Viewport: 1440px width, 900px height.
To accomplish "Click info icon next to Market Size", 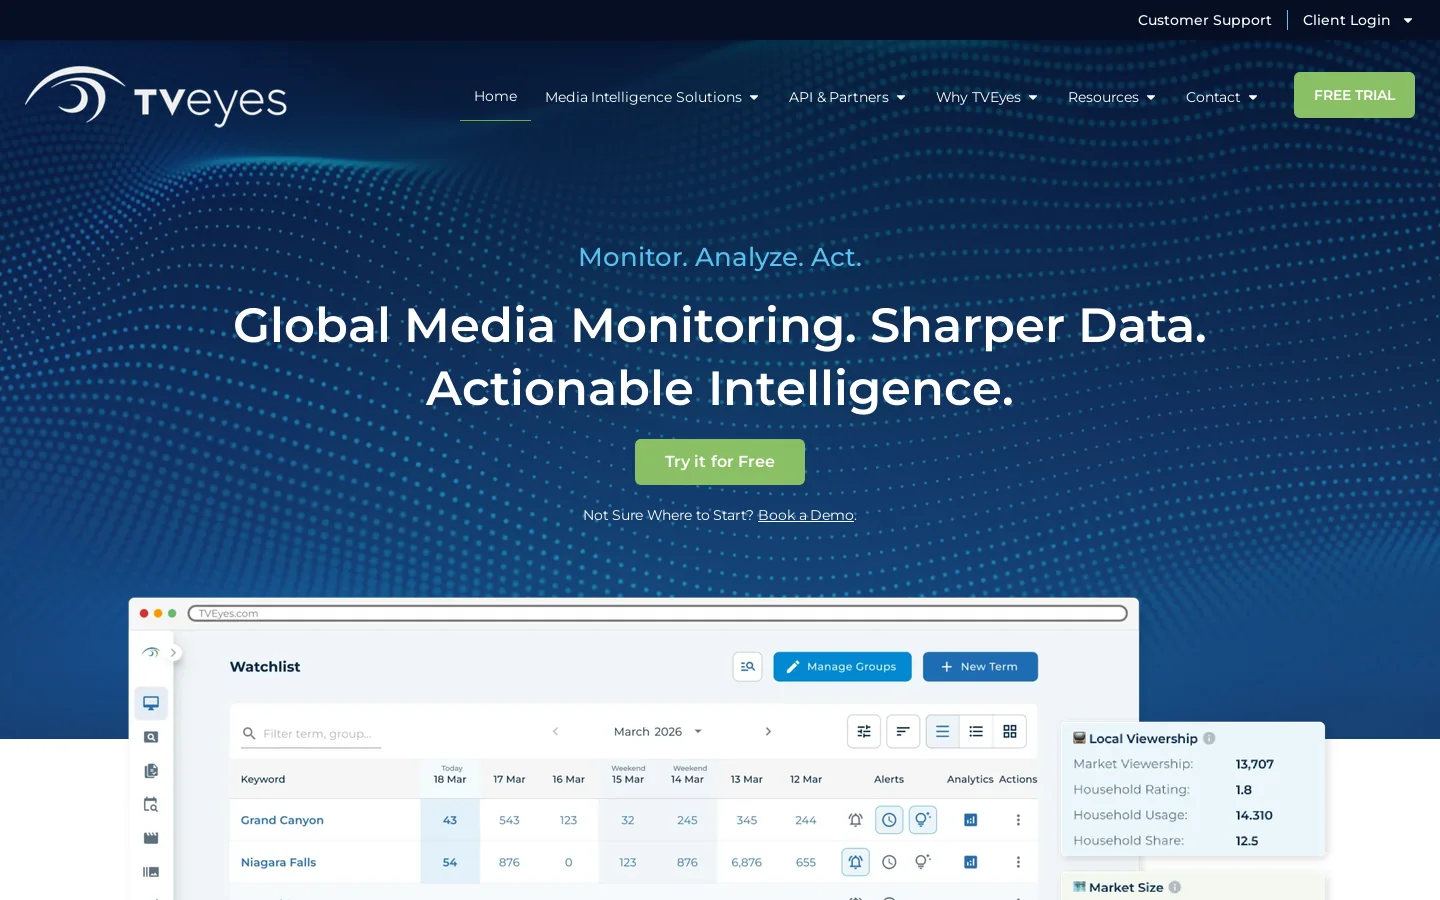I will pyautogui.click(x=1175, y=887).
